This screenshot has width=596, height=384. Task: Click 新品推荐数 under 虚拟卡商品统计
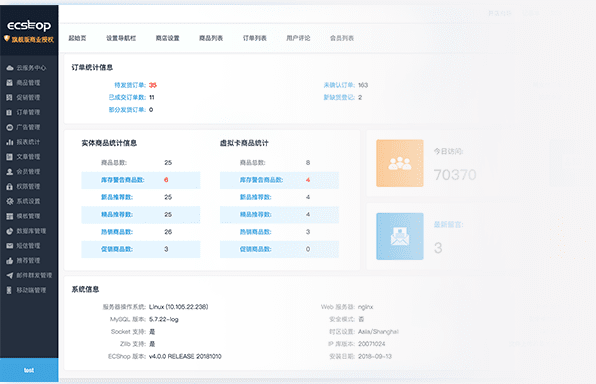(x=255, y=197)
